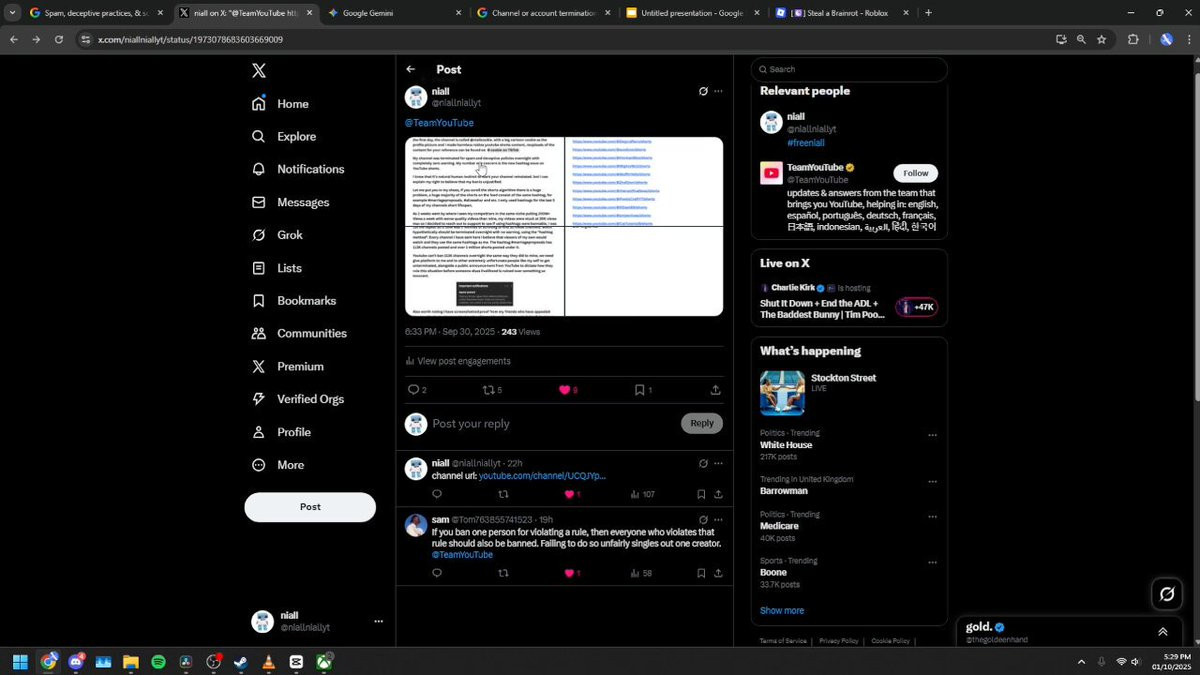Click the share icon on main post
This screenshot has height=675, width=1200.
[x=716, y=390]
